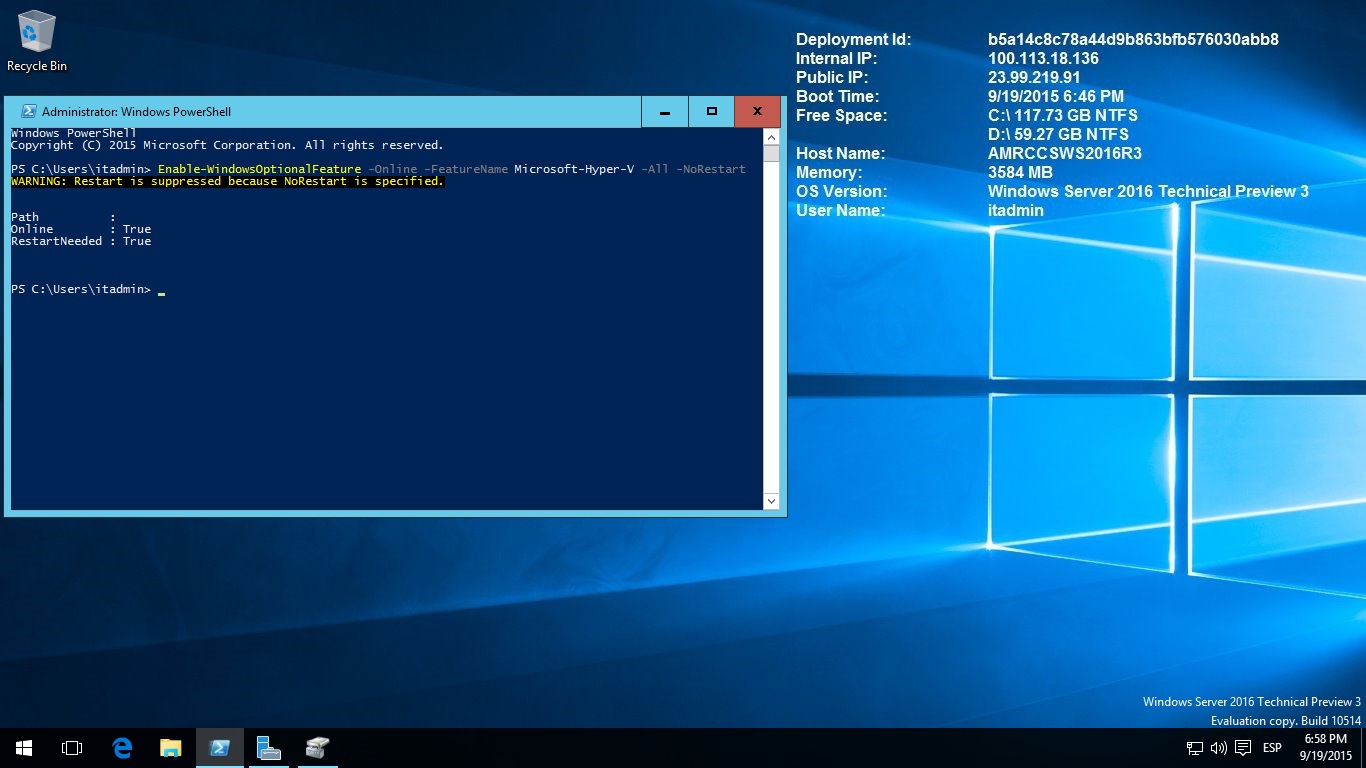Open the clock and date flyout

(x=1325, y=748)
